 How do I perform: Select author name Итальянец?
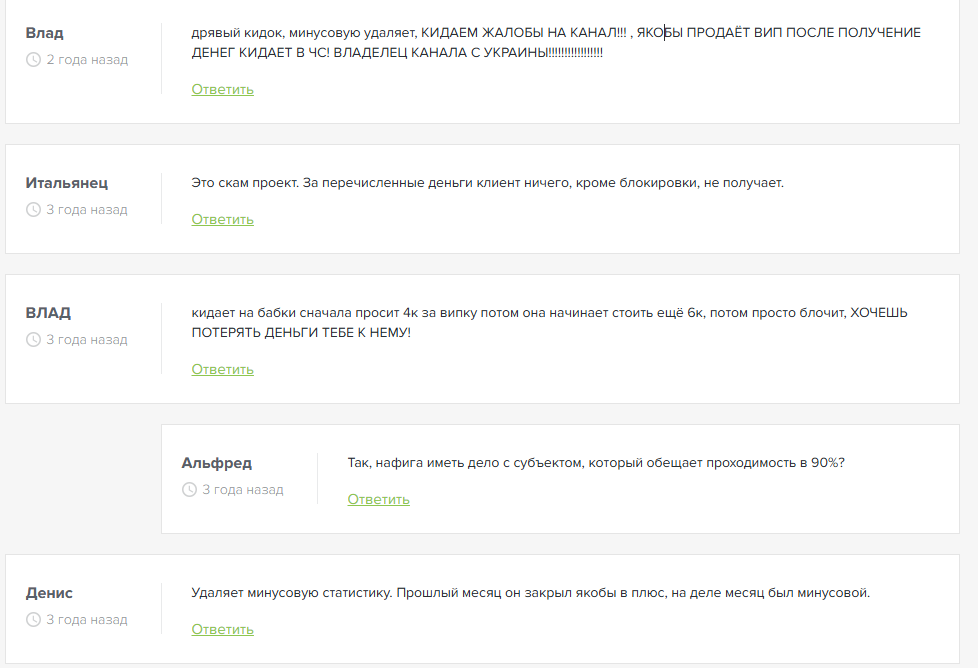67,183
